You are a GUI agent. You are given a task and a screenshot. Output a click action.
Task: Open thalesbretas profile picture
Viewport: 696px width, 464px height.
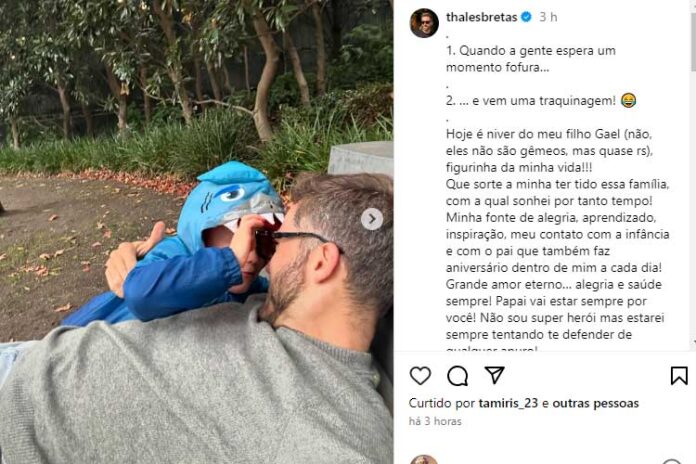click(424, 23)
